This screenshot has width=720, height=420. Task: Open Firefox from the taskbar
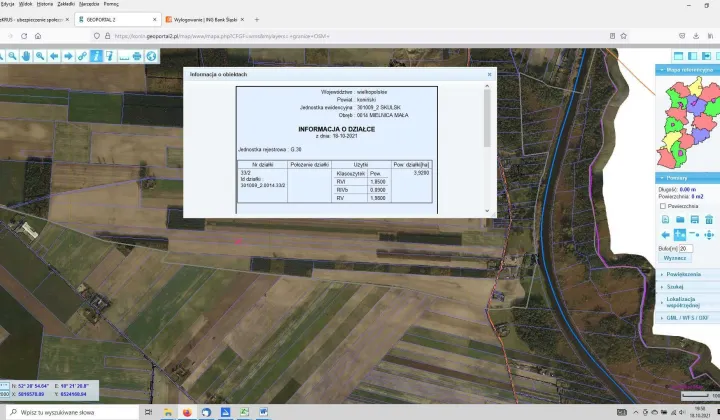(187, 412)
